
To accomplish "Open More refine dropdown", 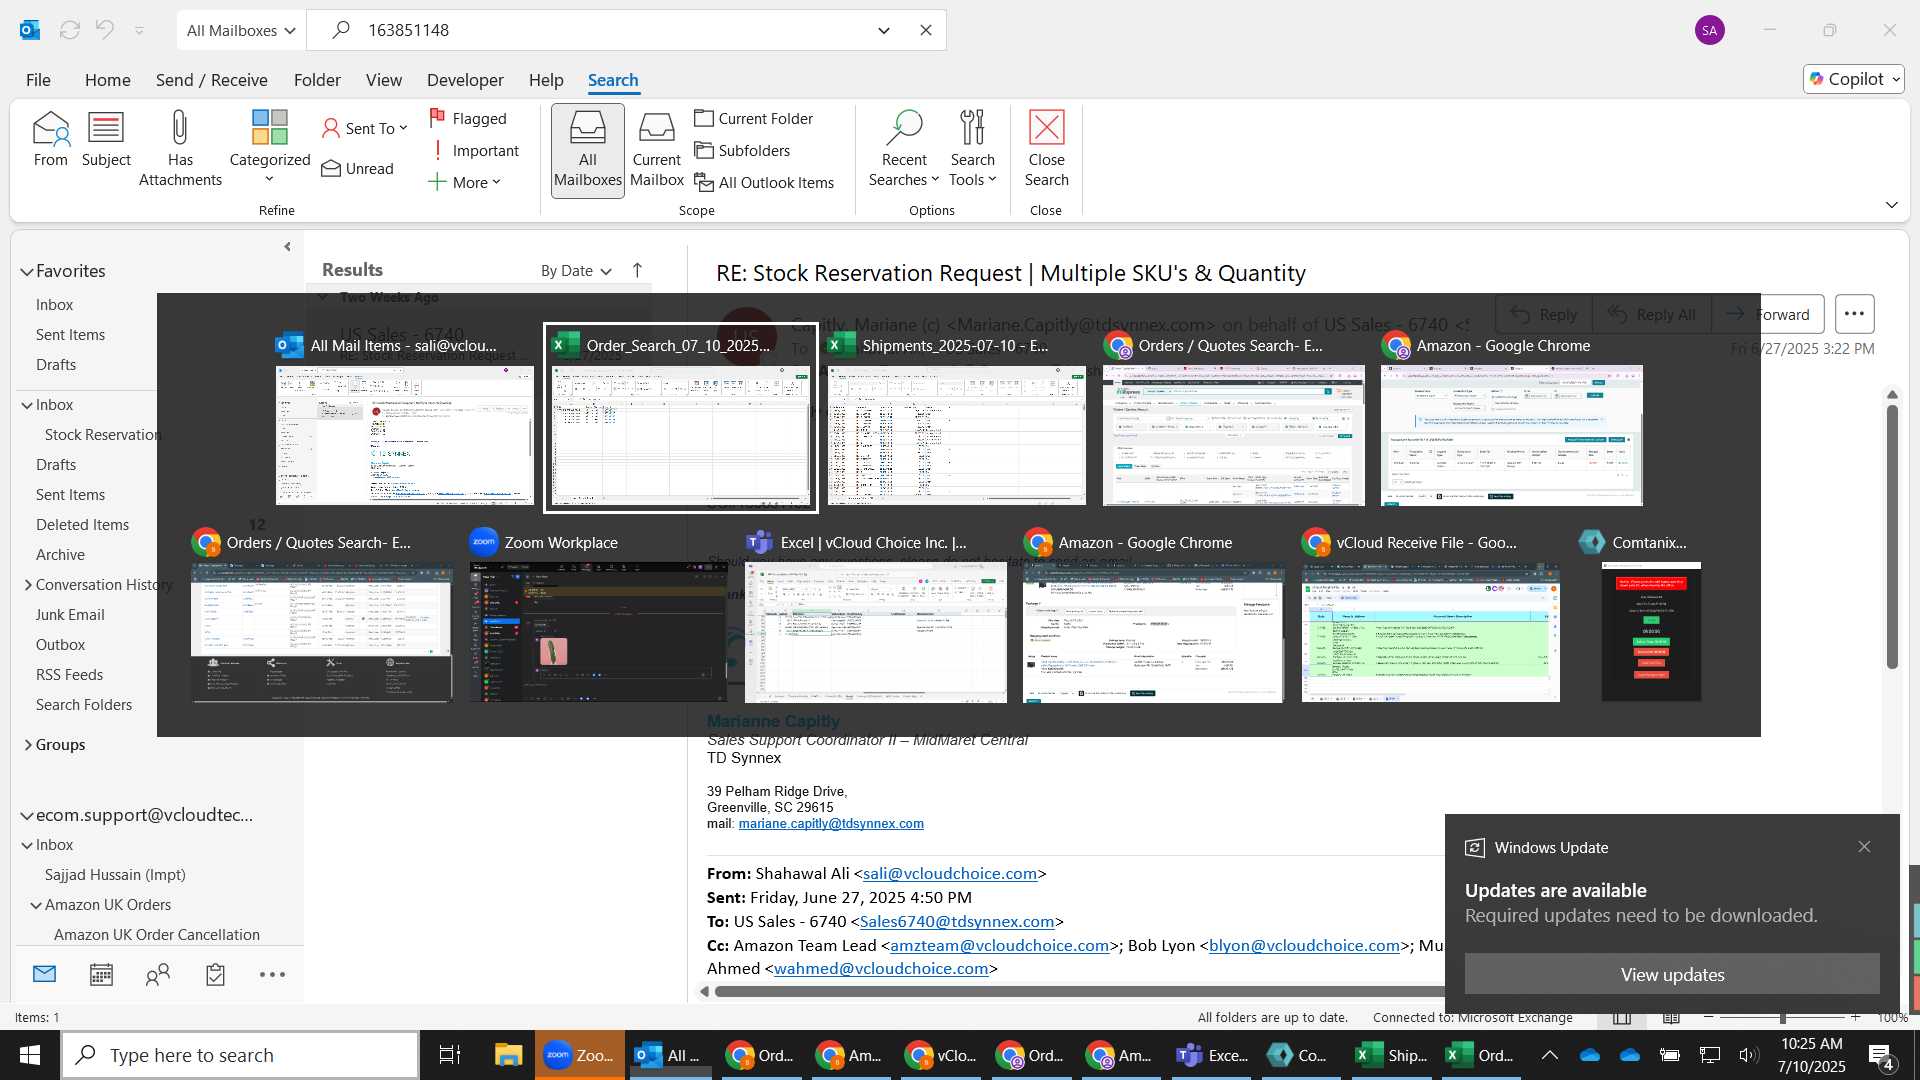I will 464,182.
